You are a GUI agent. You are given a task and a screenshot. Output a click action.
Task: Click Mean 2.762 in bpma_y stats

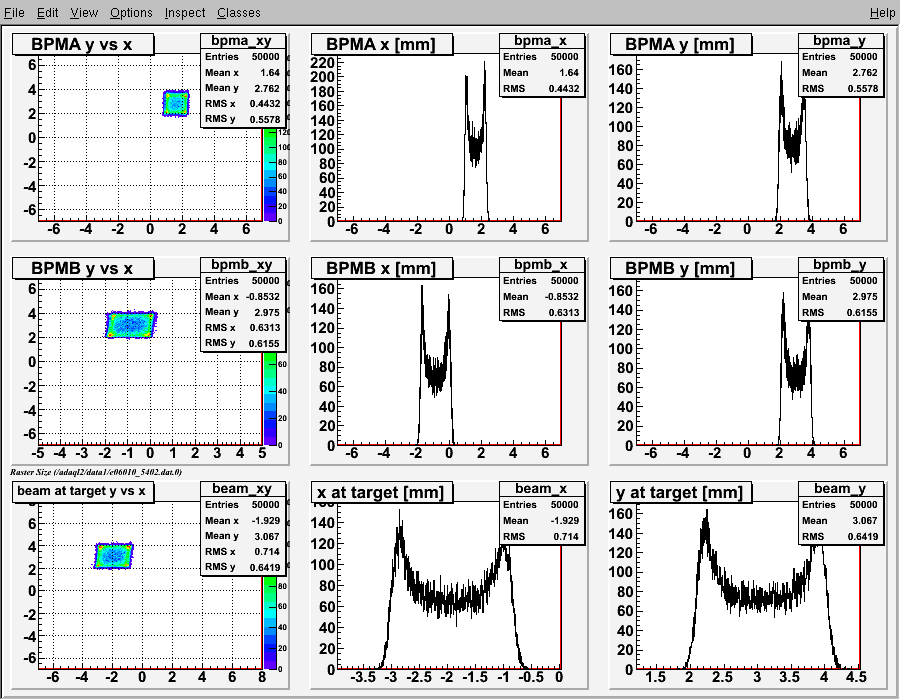coord(841,73)
